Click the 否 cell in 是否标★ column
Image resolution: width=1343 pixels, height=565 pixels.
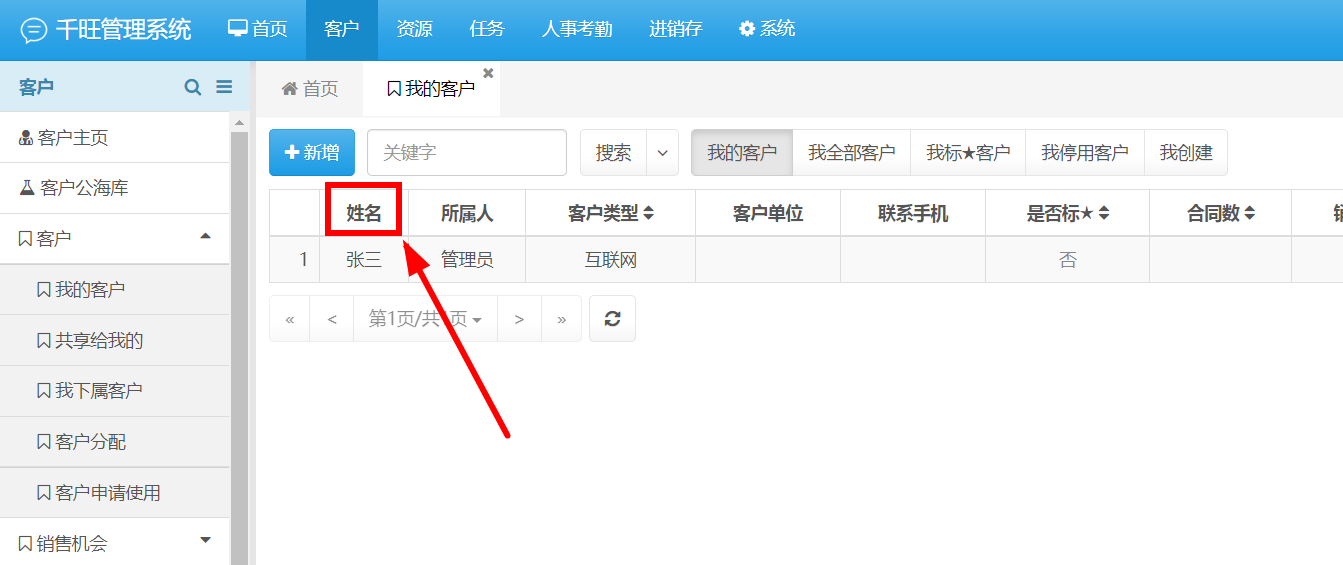click(1067, 260)
